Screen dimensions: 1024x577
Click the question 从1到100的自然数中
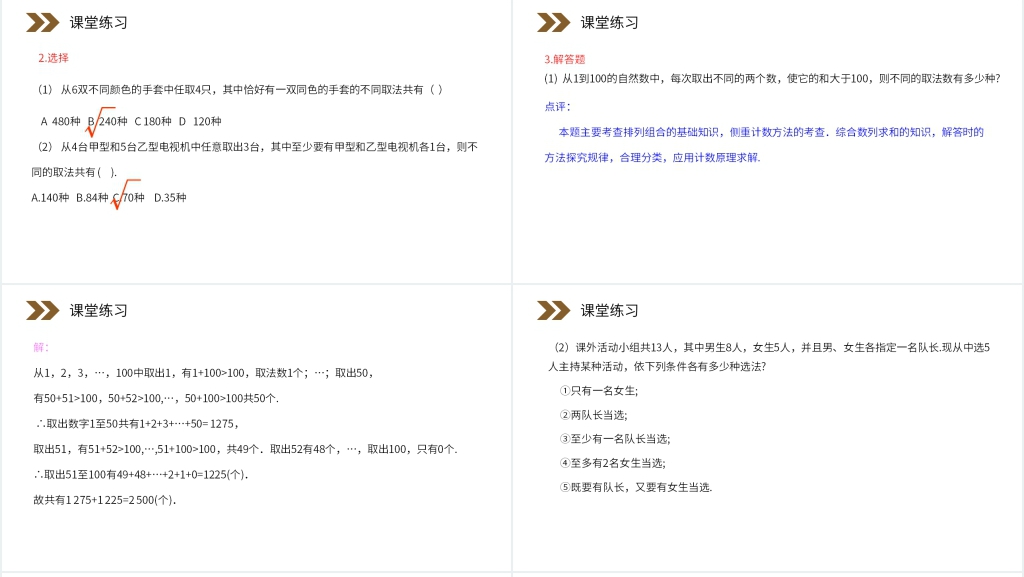(772, 79)
